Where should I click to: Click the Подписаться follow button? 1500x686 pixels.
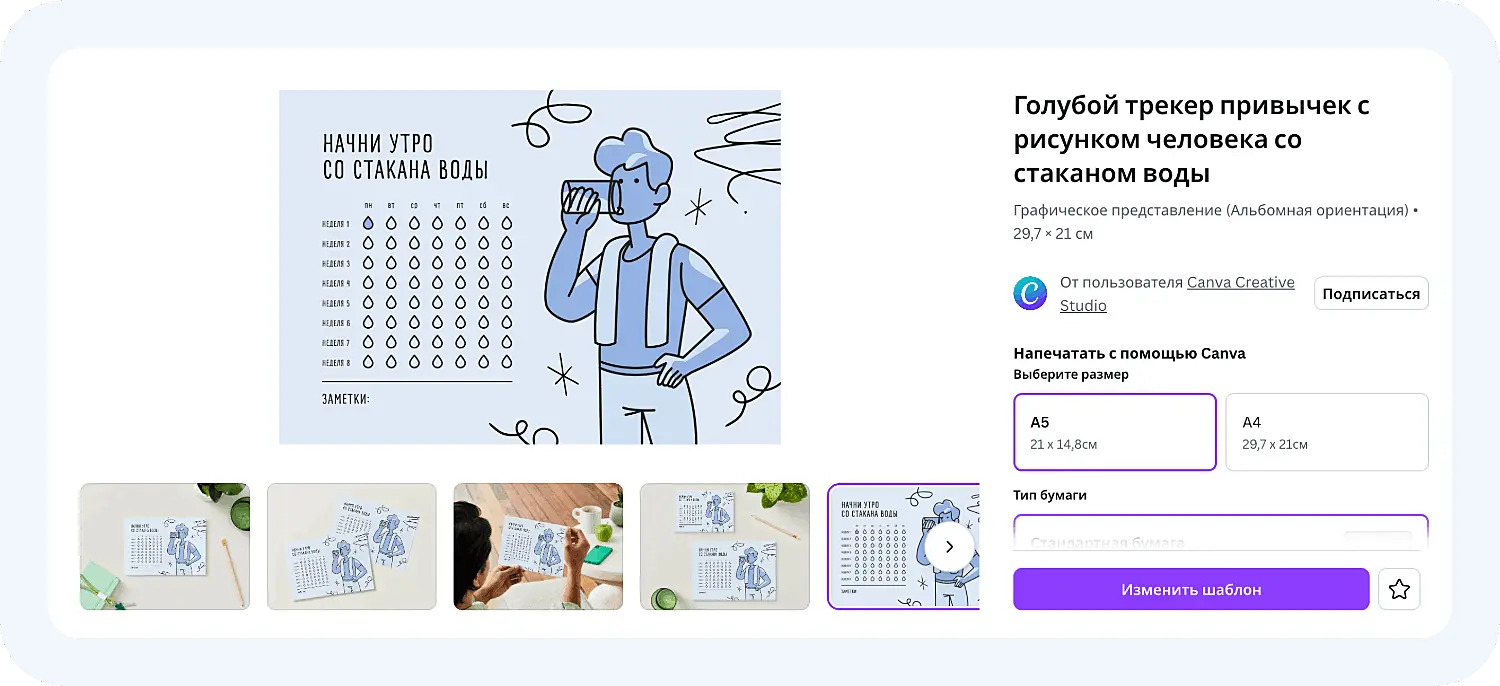[1371, 294]
